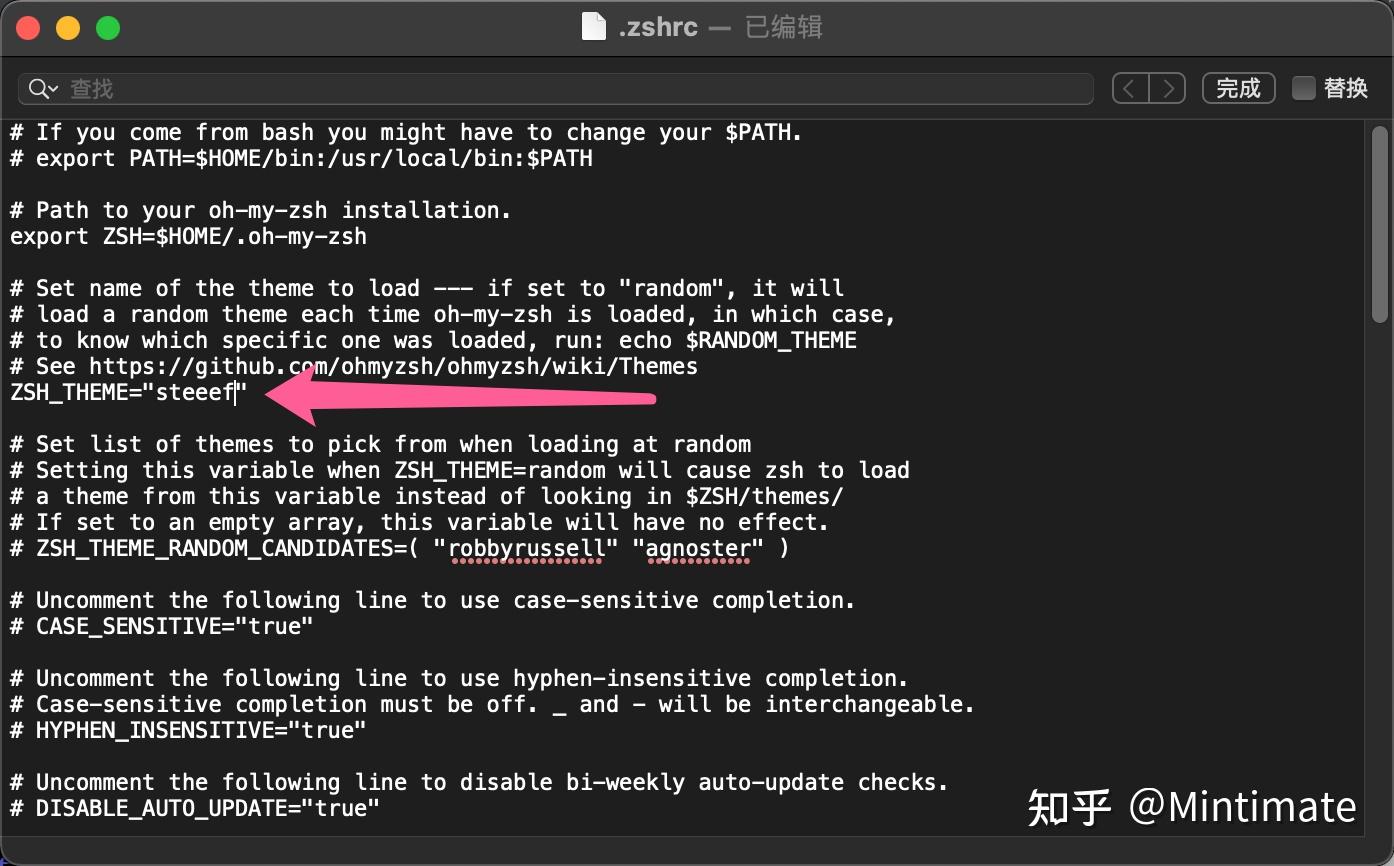Click inside the 查找 search field
Image resolution: width=1394 pixels, height=866 pixels.
[x=400, y=88]
